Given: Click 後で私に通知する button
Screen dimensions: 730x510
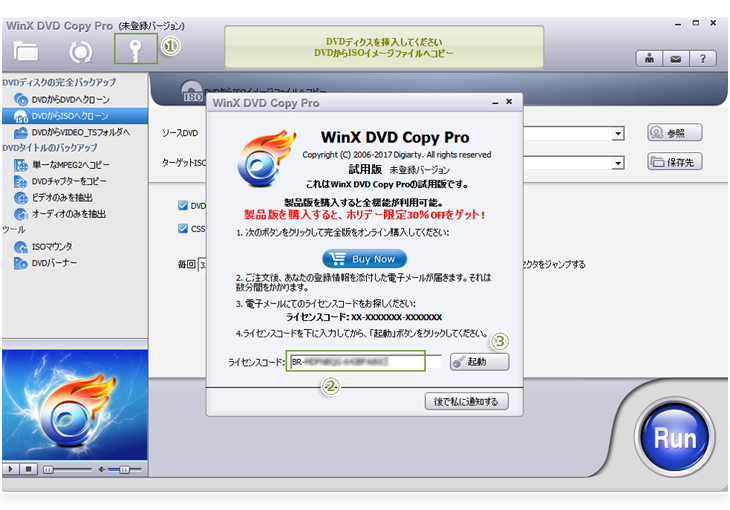Looking at the screenshot, I should [466, 401].
